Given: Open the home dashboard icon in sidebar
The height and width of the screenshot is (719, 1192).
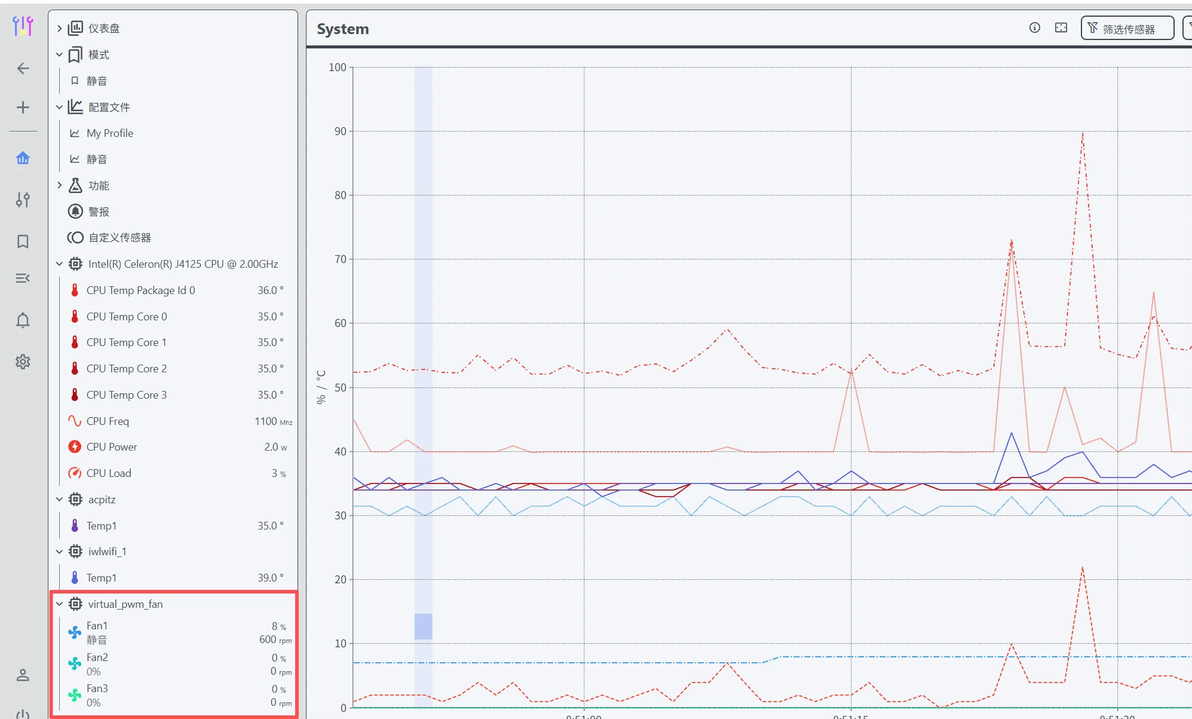Looking at the screenshot, I should pos(23,158).
